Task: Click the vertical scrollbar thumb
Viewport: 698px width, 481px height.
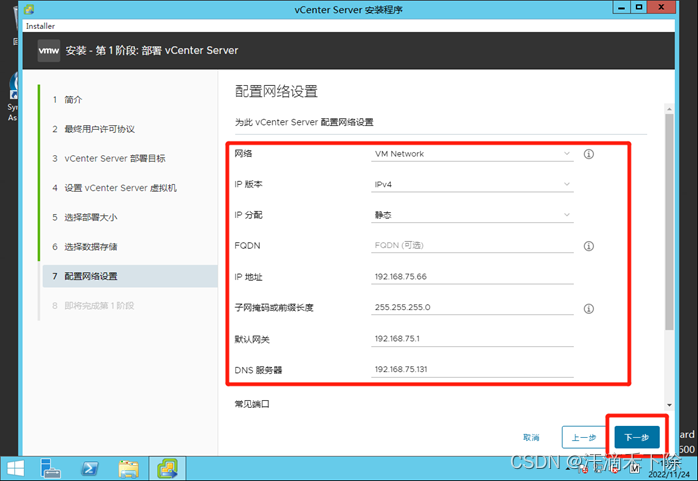Action: 669,222
